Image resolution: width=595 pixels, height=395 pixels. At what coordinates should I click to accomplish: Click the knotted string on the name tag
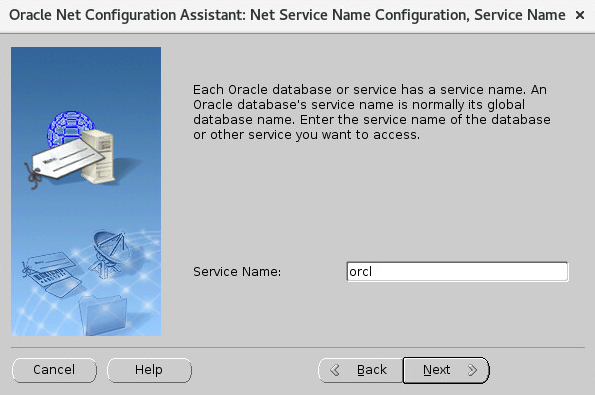(33, 176)
